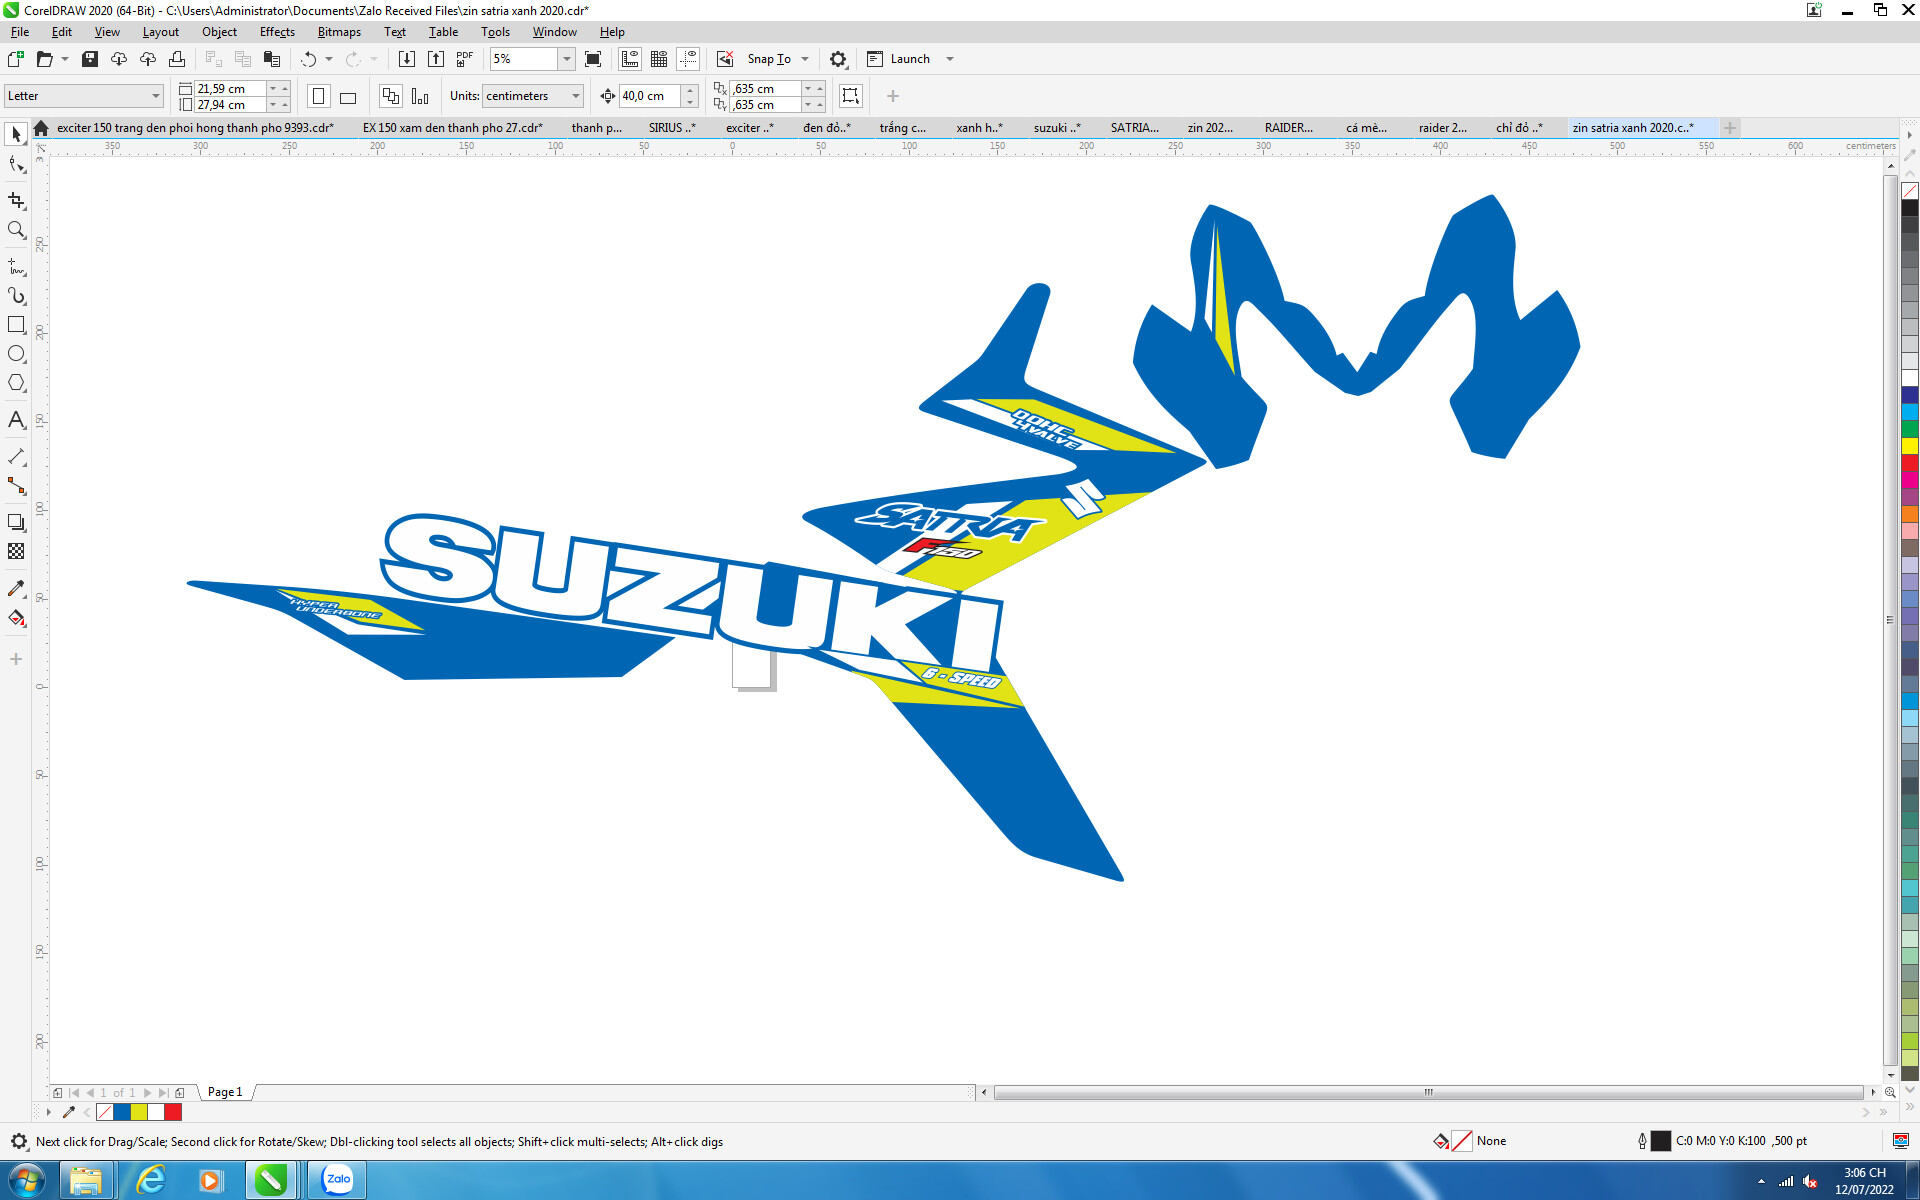Customize toolbar with plus button

893,96
